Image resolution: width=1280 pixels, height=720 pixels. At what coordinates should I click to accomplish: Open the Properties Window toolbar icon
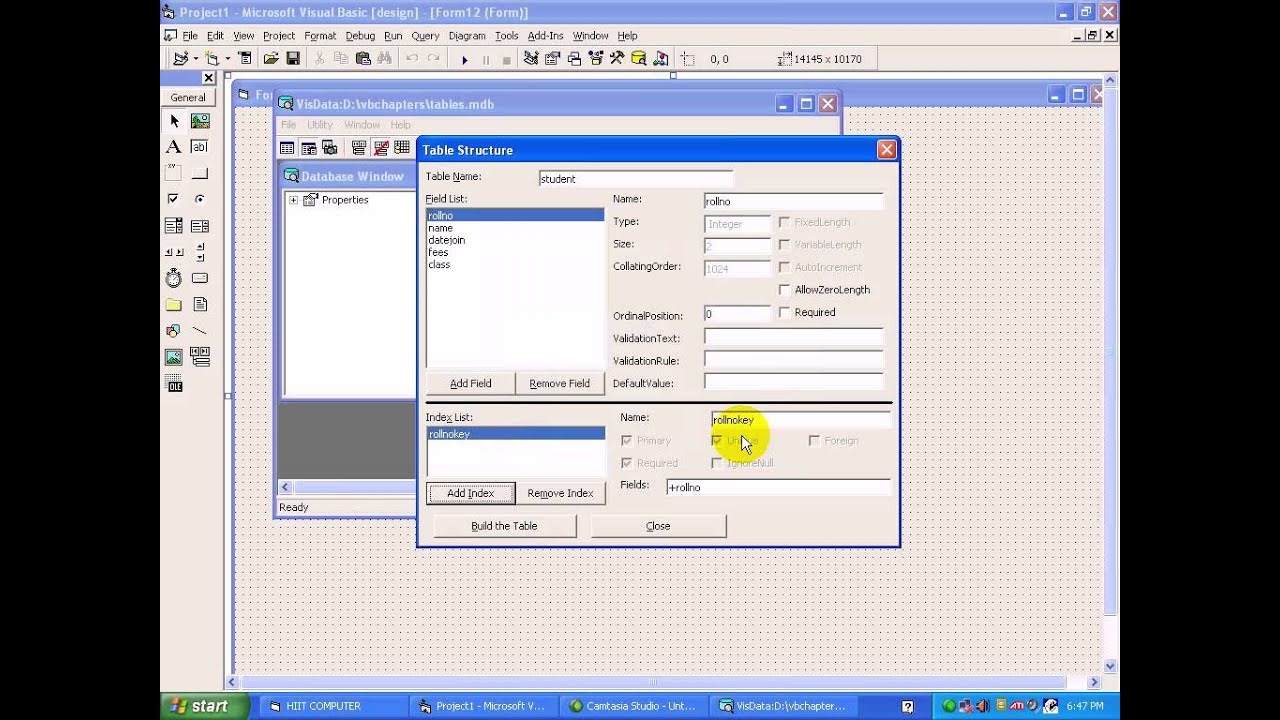(x=553, y=59)
